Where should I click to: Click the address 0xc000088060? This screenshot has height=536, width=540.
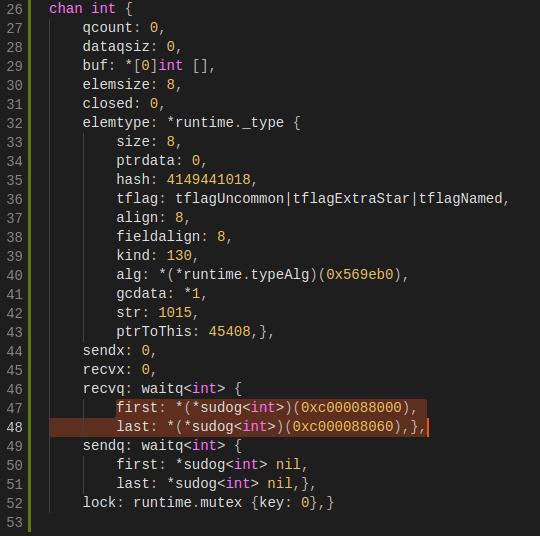click(343, 427)
